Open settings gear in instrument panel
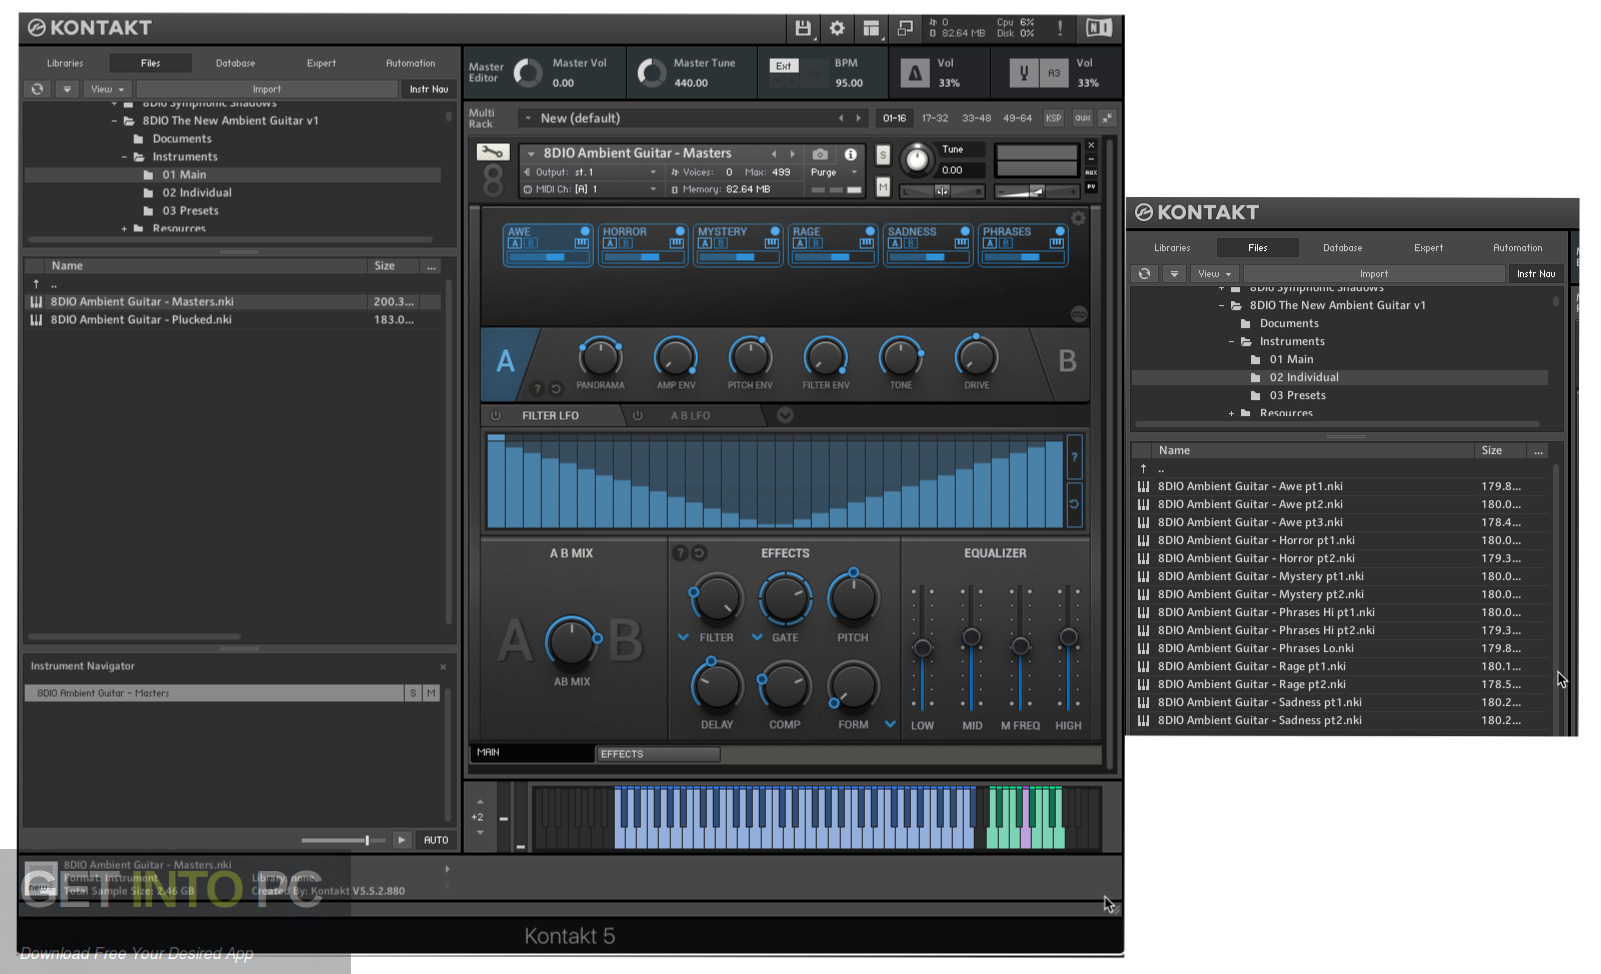Image resolution: width=1601 pixels, height=974 pixels. click(x=1078, y=218)
